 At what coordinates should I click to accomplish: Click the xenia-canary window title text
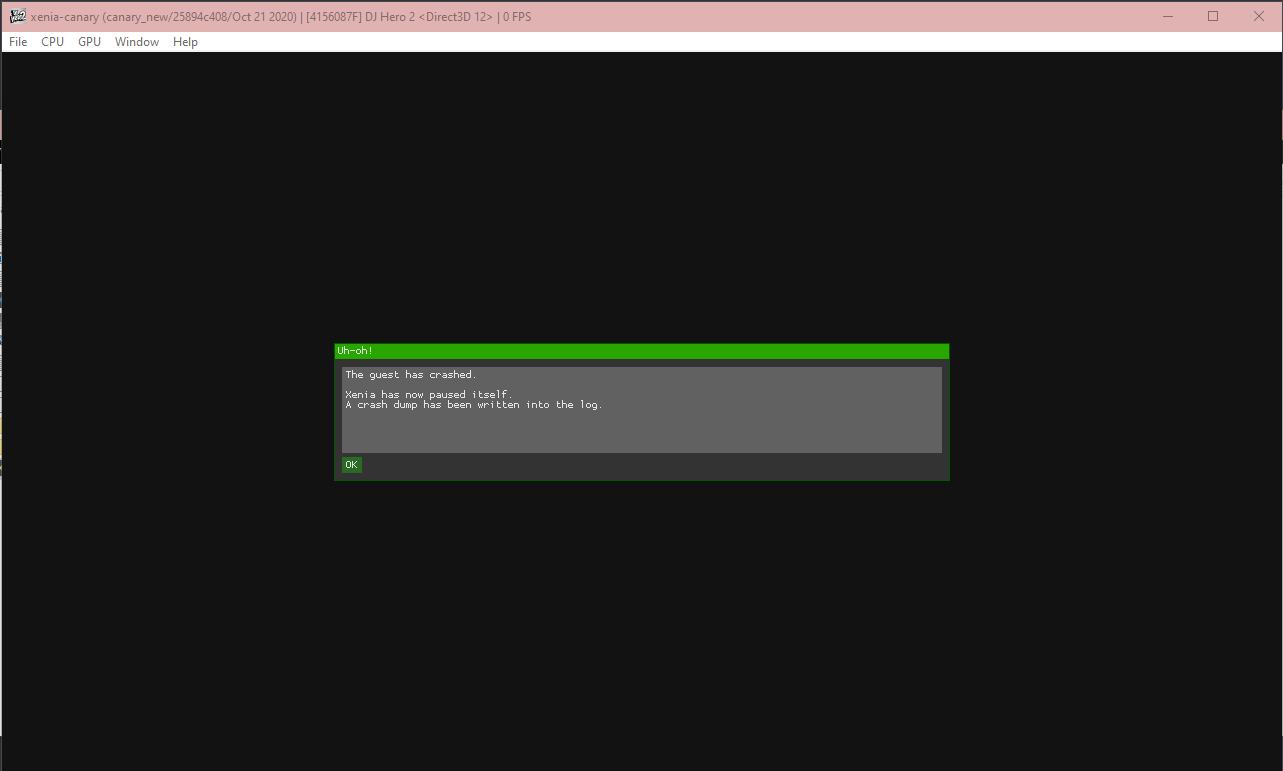tap(281, 17)
